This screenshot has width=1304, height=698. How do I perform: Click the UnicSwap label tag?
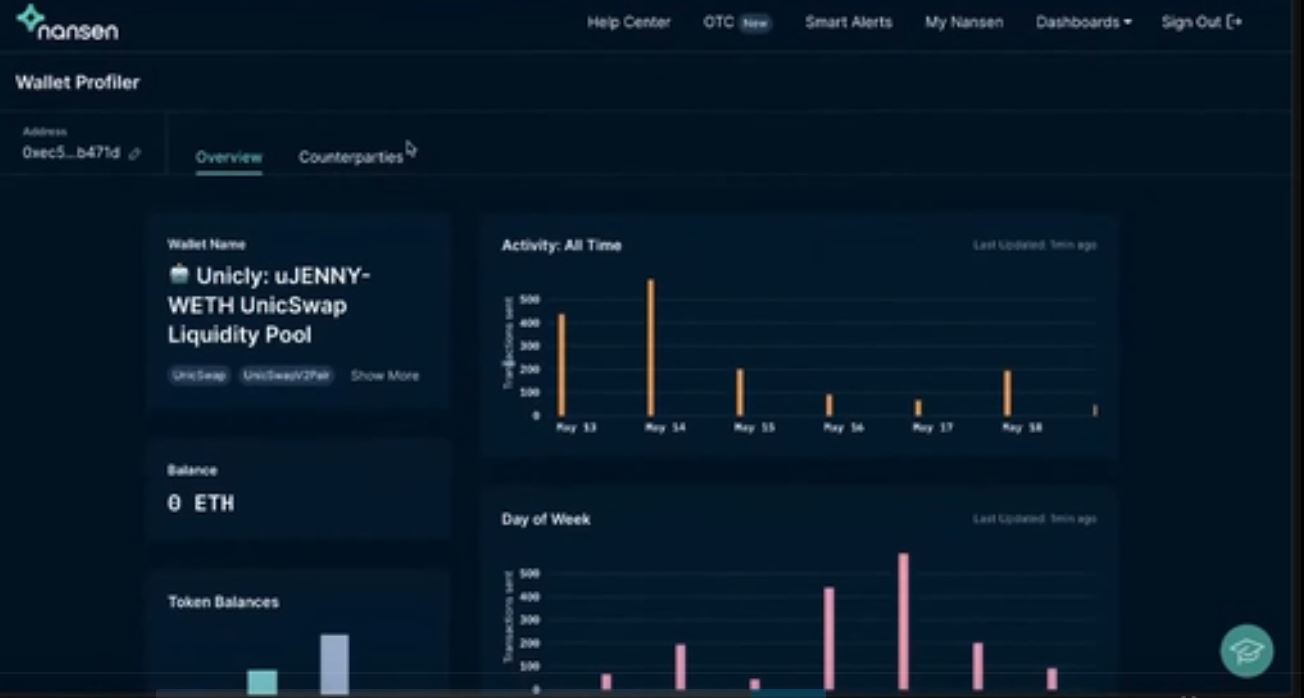pos(200,376)
